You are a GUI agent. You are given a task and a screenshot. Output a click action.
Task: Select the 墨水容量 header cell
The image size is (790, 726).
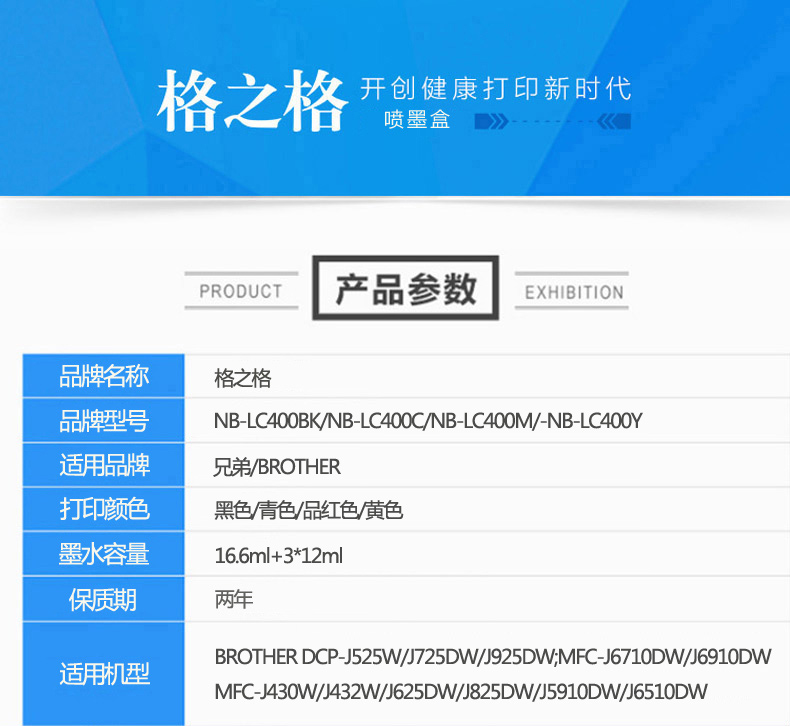click(x=103, y=554)
